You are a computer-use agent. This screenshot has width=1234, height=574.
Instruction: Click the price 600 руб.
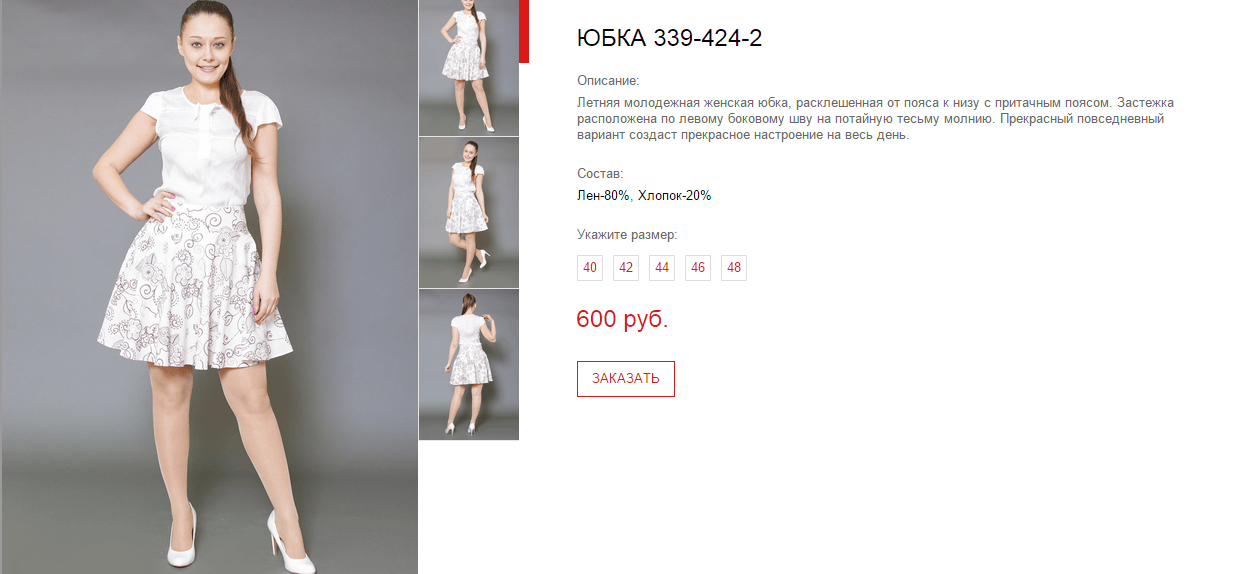(622, 320)
